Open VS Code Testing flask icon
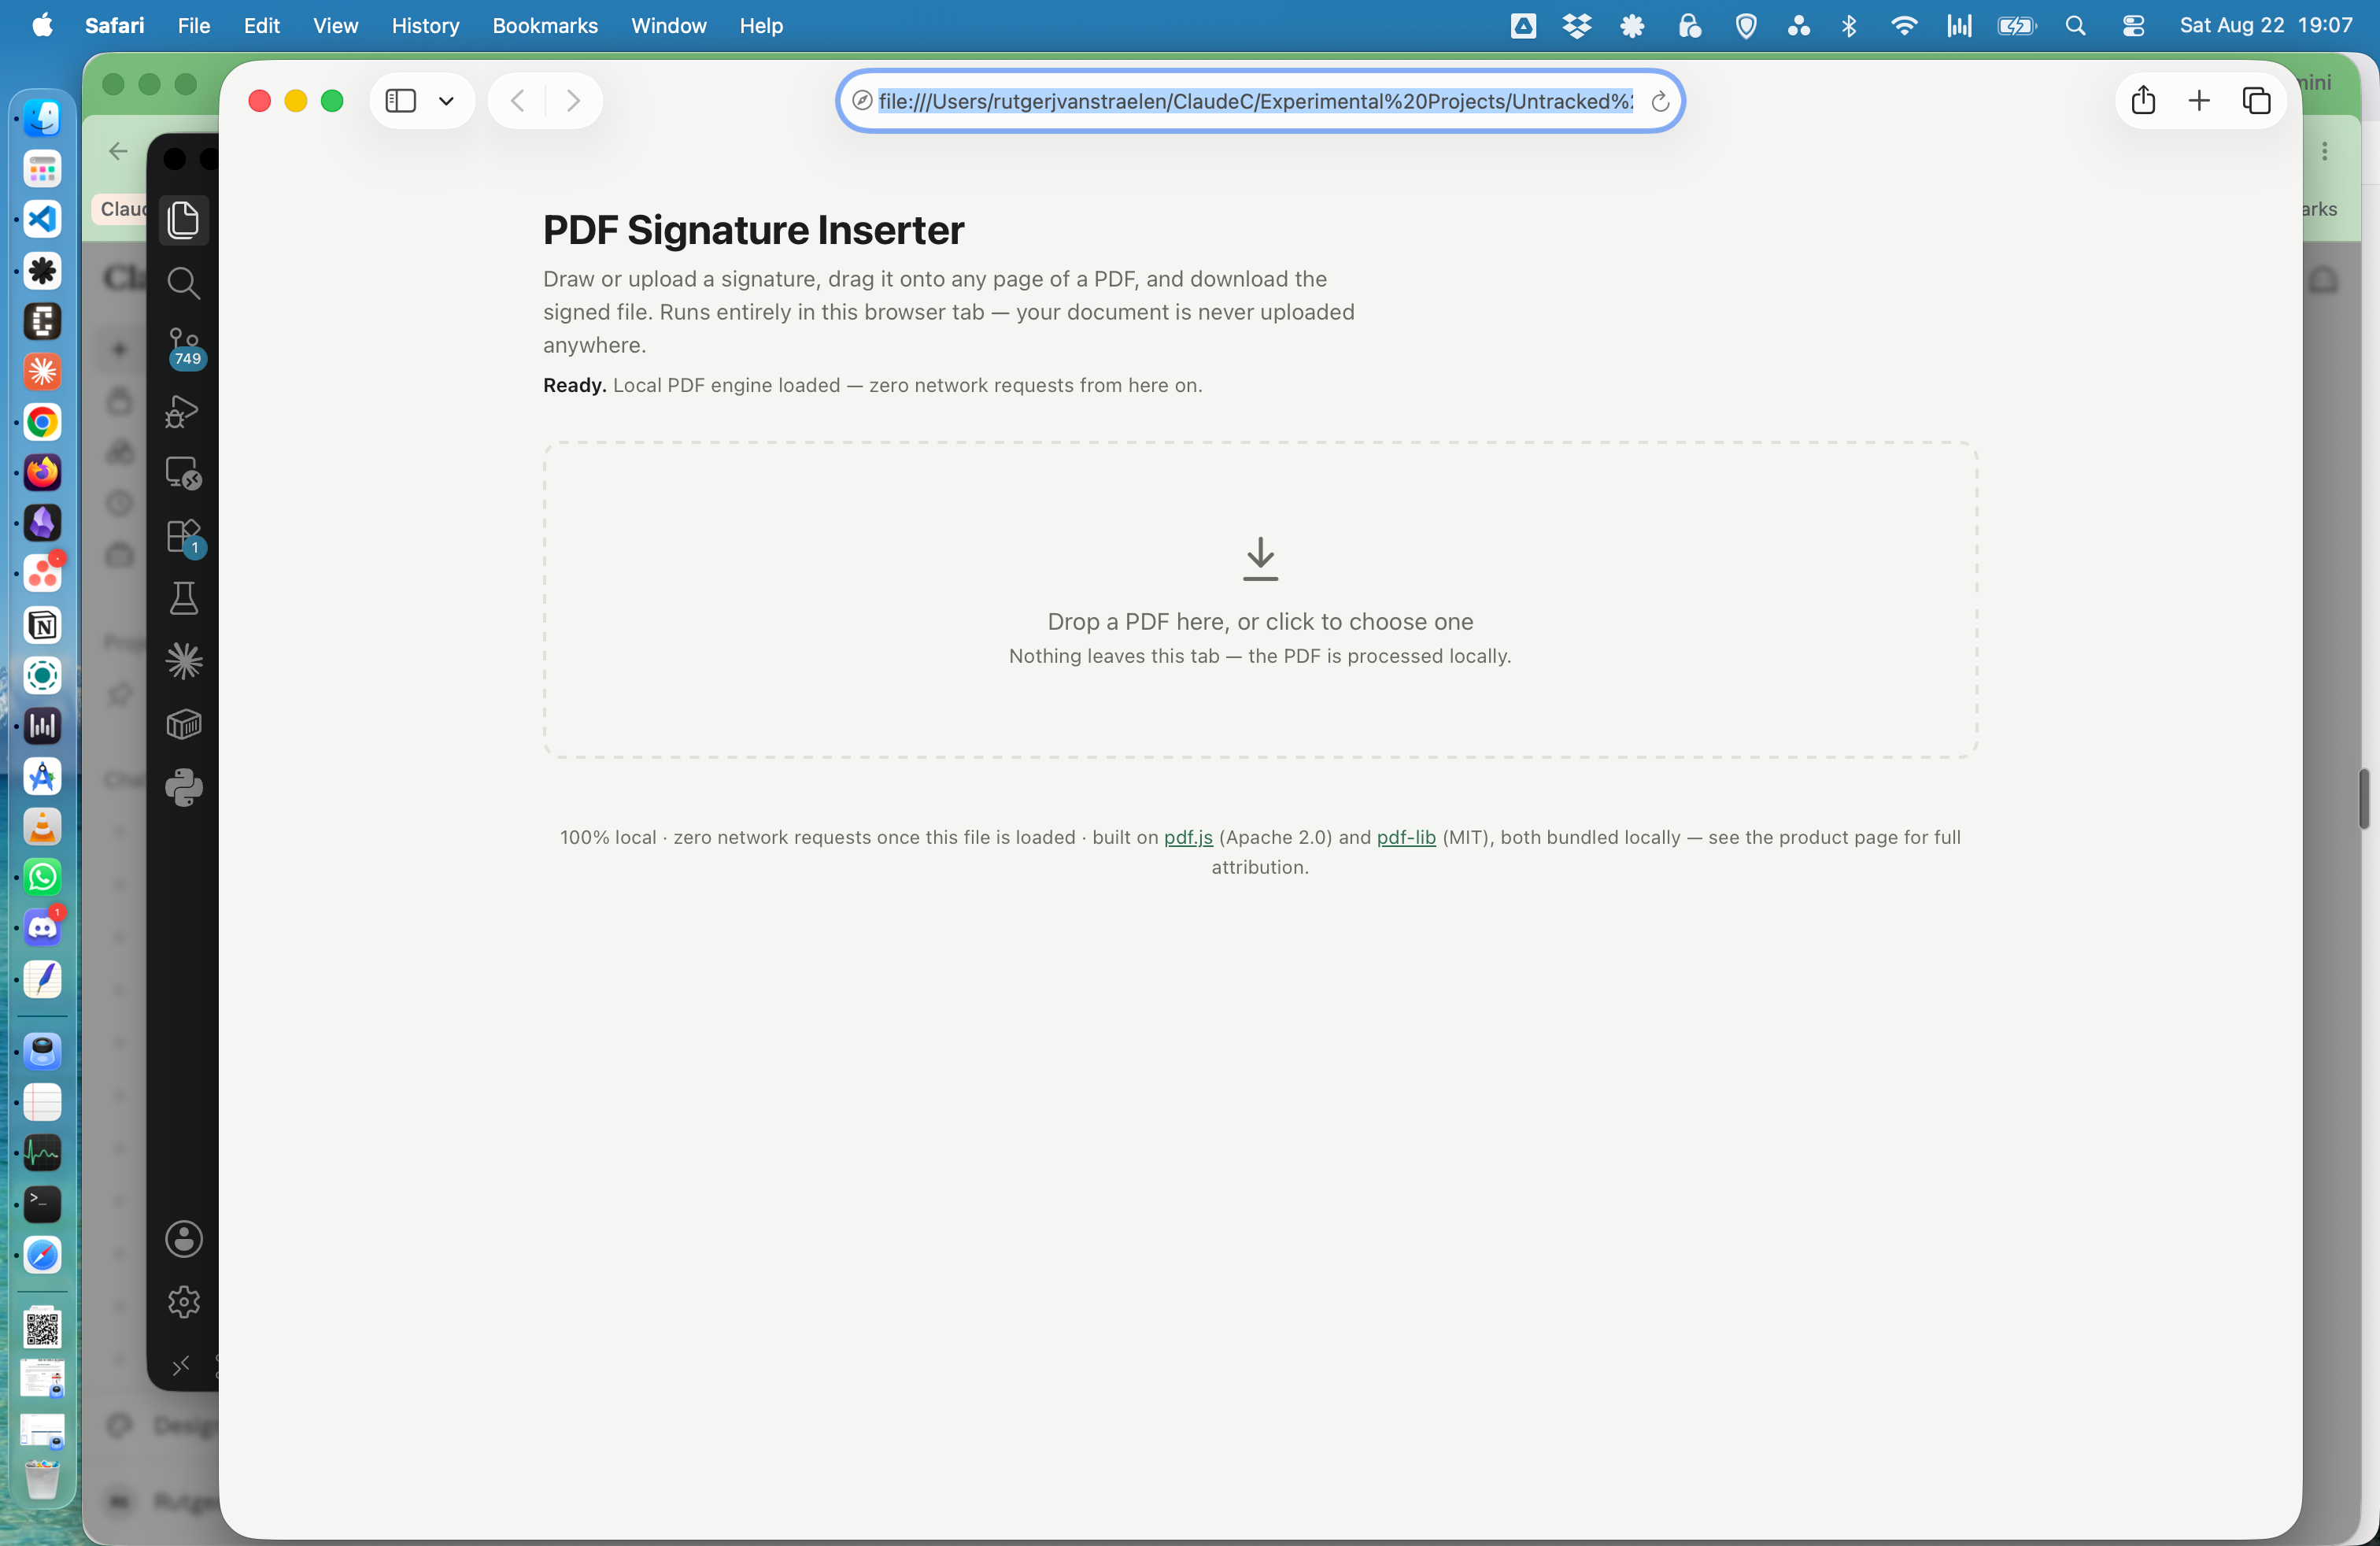The height and width of the screenshot is (1546, 2380). (x=184, y=599)
